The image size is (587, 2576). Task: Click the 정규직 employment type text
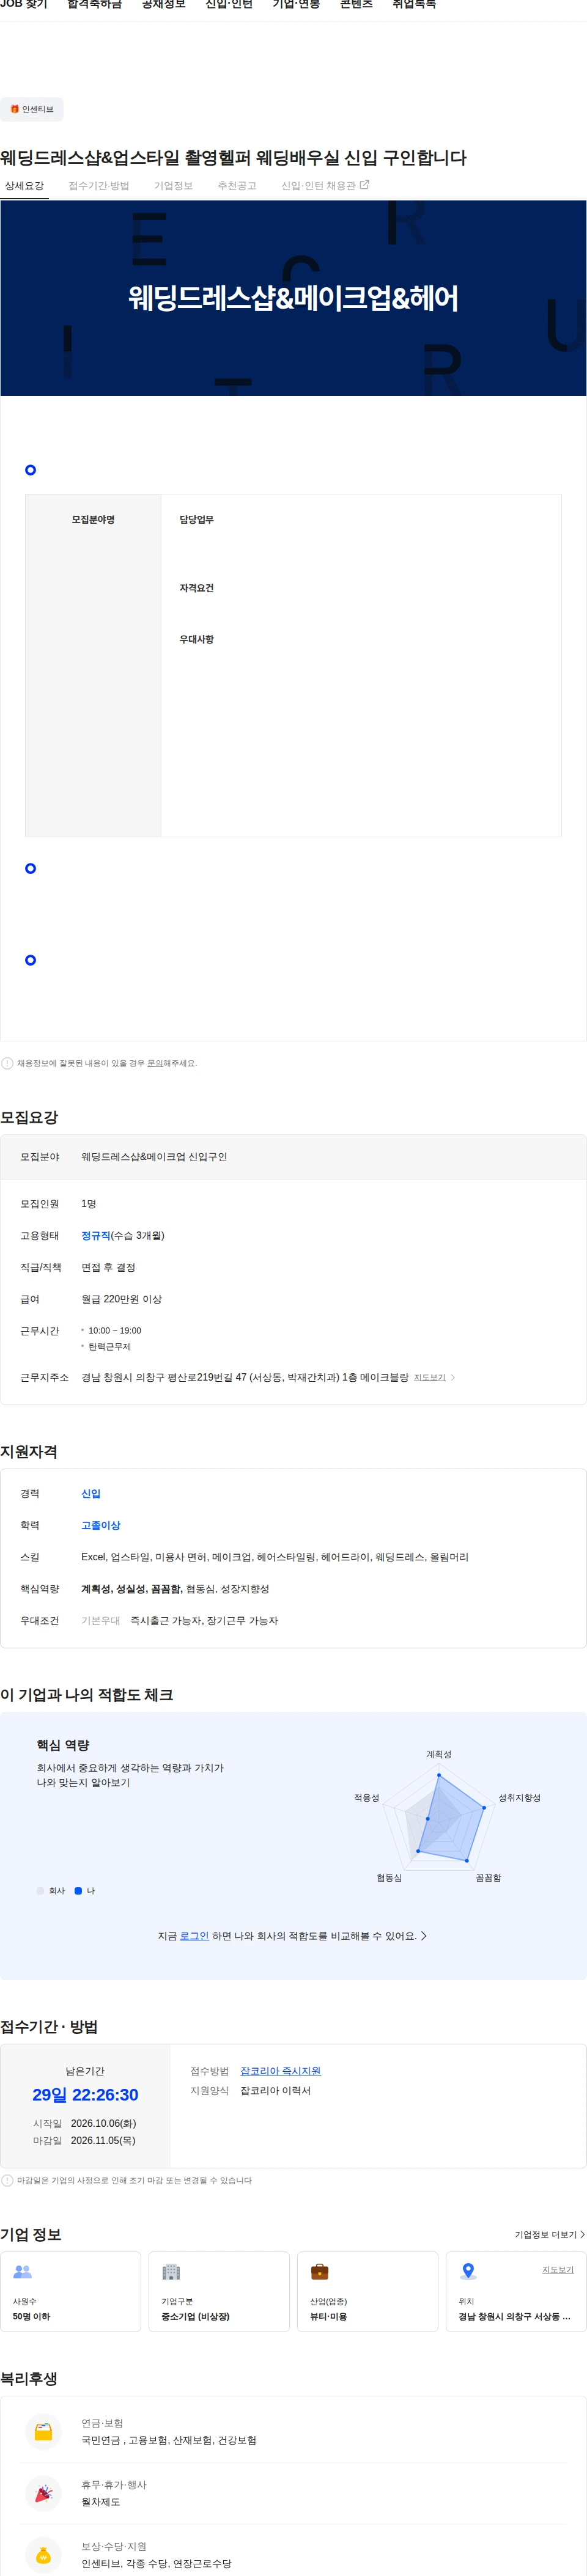(96, 1236)
